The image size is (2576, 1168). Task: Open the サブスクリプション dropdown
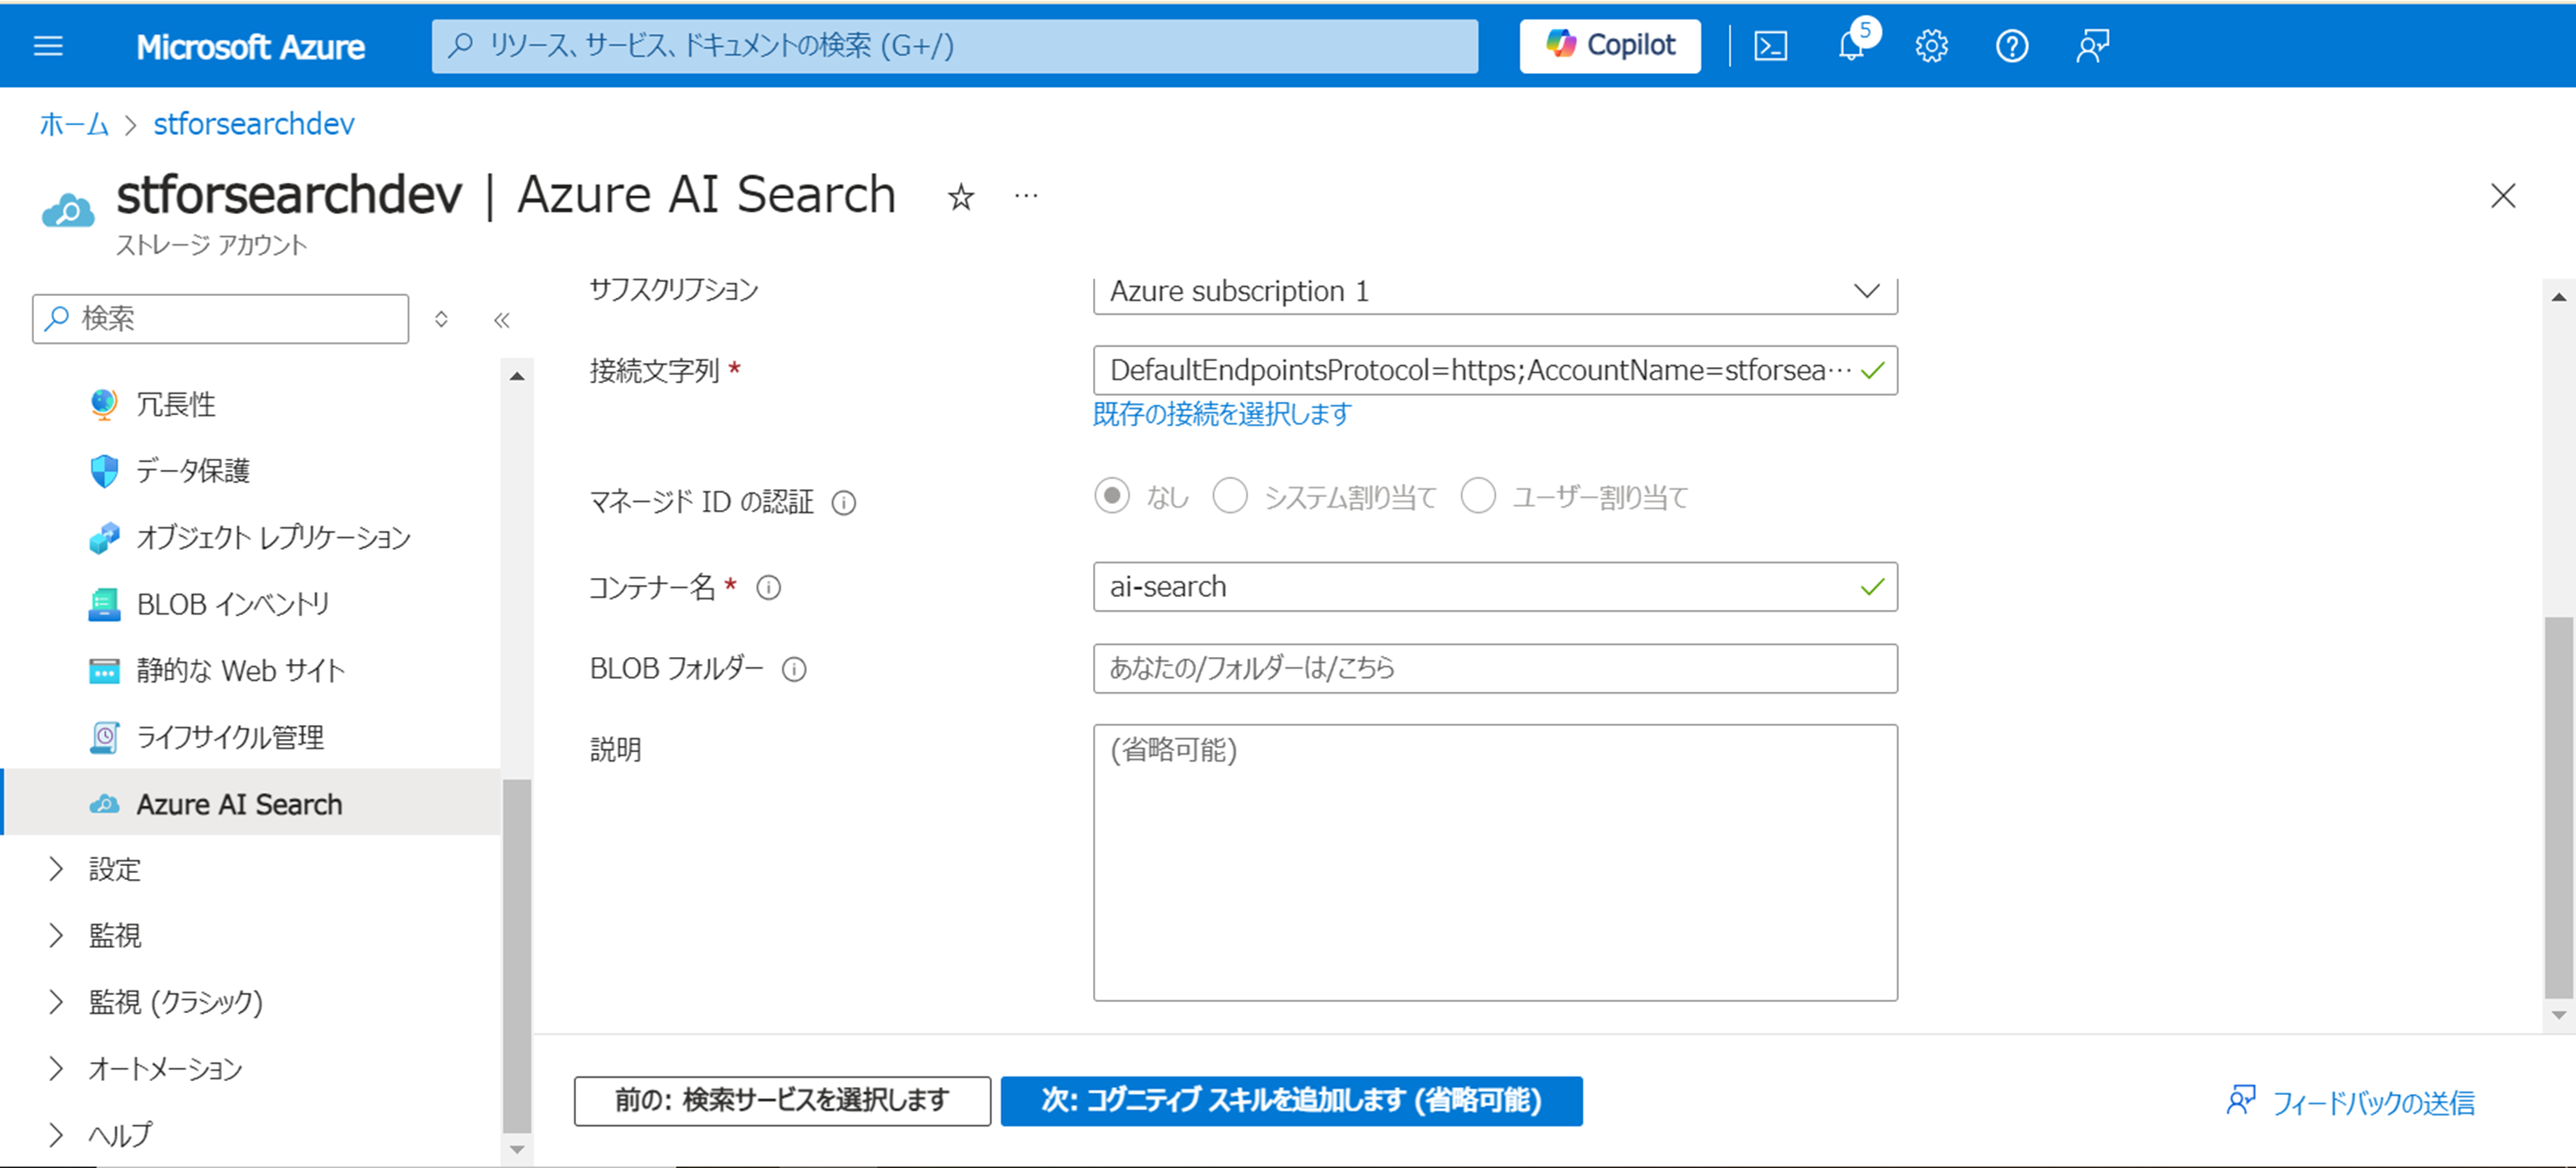click(x=1495, y=292)
